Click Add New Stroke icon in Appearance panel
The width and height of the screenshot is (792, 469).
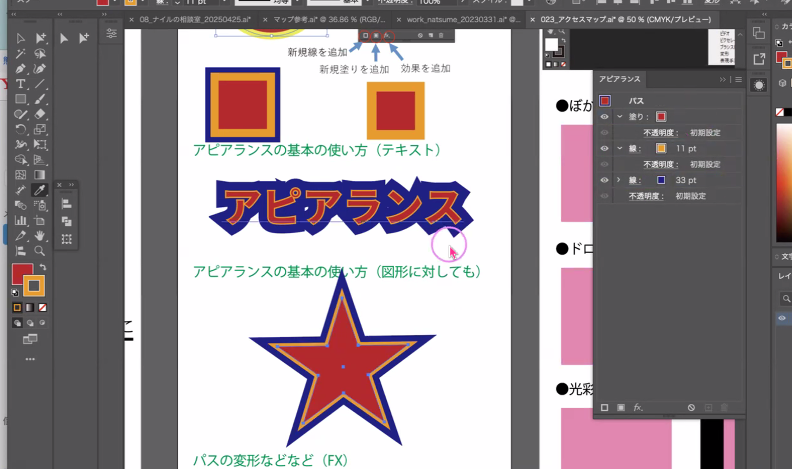(x=604, y=408)
